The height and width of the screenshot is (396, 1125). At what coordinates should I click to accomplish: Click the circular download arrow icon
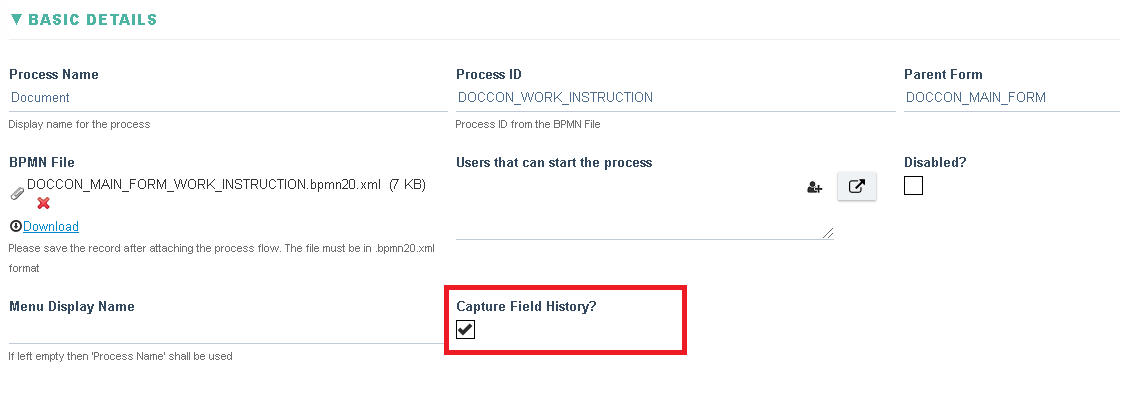coord(15,227)
